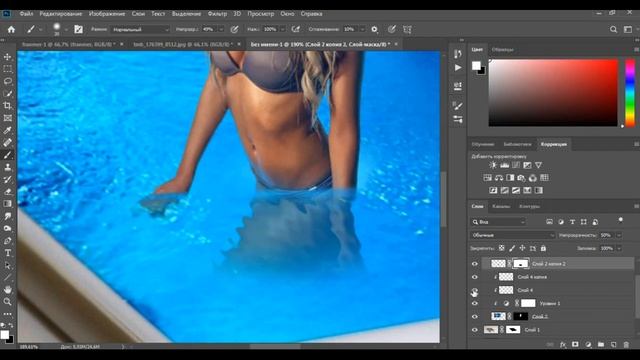Select the Rectangular Marquee tool
The height and width of the screenshot is (360, 640).
(7, 69)
